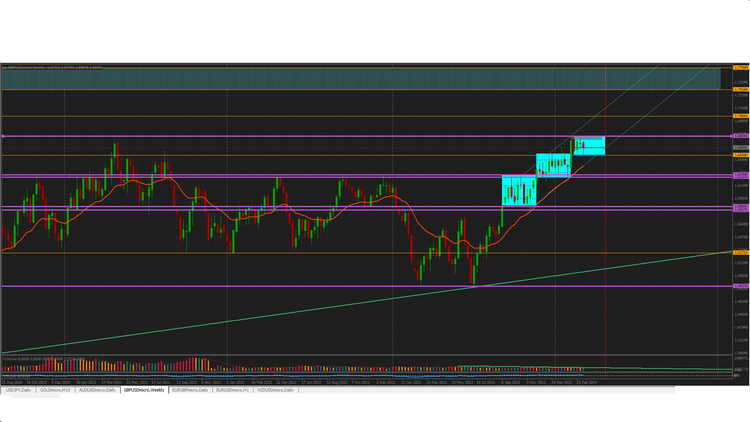Switch to the EURGBPmicro,Daily tab
The image size is (750, 422).
coord(190,390)
